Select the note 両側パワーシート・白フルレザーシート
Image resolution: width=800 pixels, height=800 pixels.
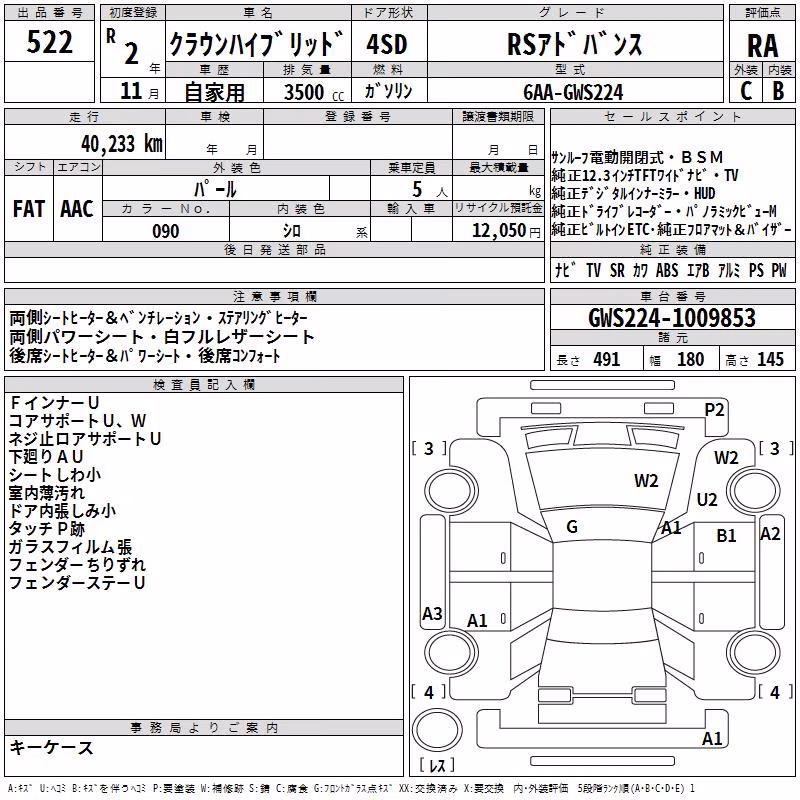(161, 337)
